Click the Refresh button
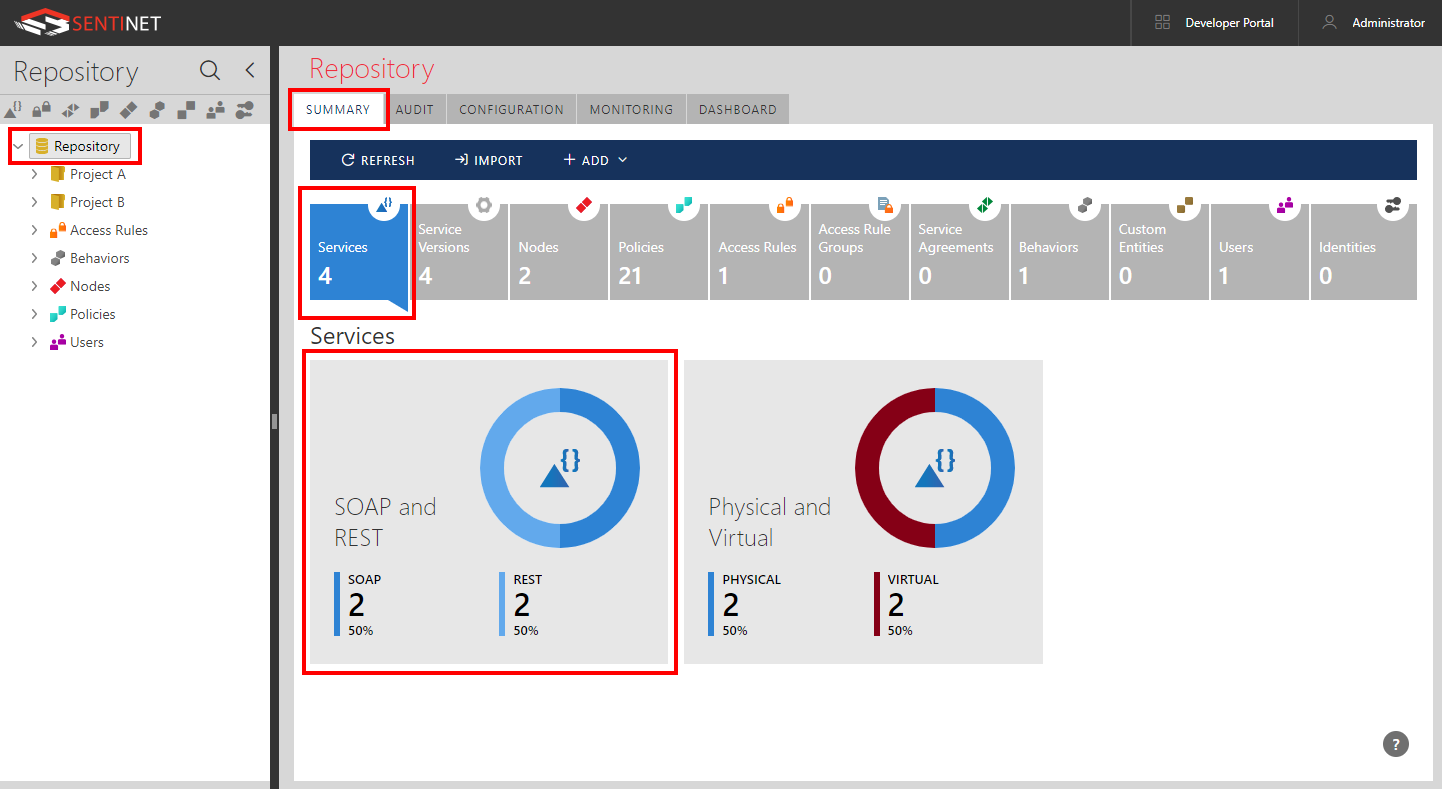 click(378, 160)
